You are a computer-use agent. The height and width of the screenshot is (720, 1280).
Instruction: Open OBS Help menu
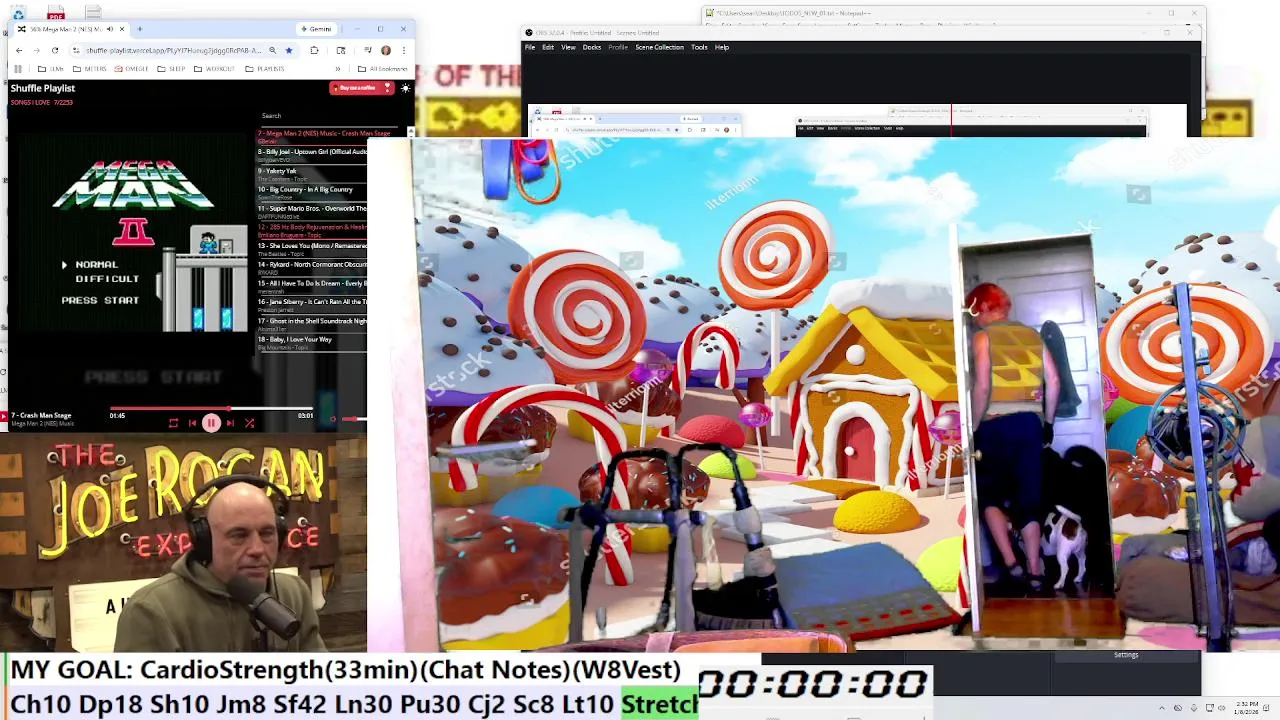722,47
